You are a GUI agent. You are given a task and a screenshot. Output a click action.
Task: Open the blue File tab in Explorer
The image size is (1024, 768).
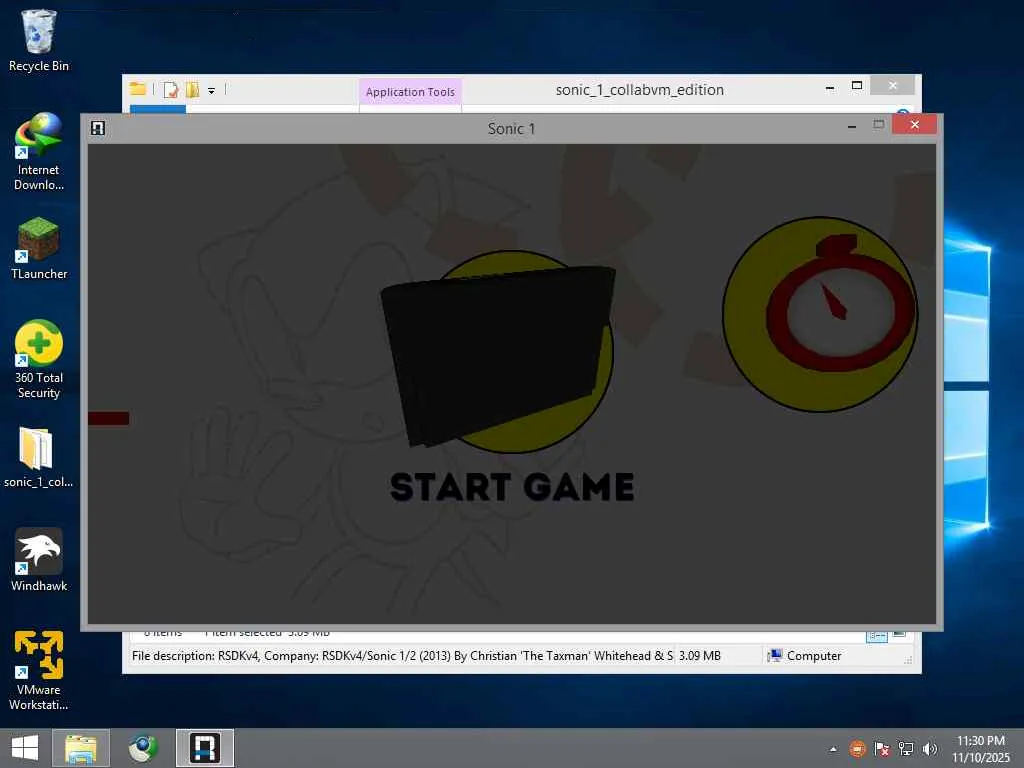pos(157,109)
